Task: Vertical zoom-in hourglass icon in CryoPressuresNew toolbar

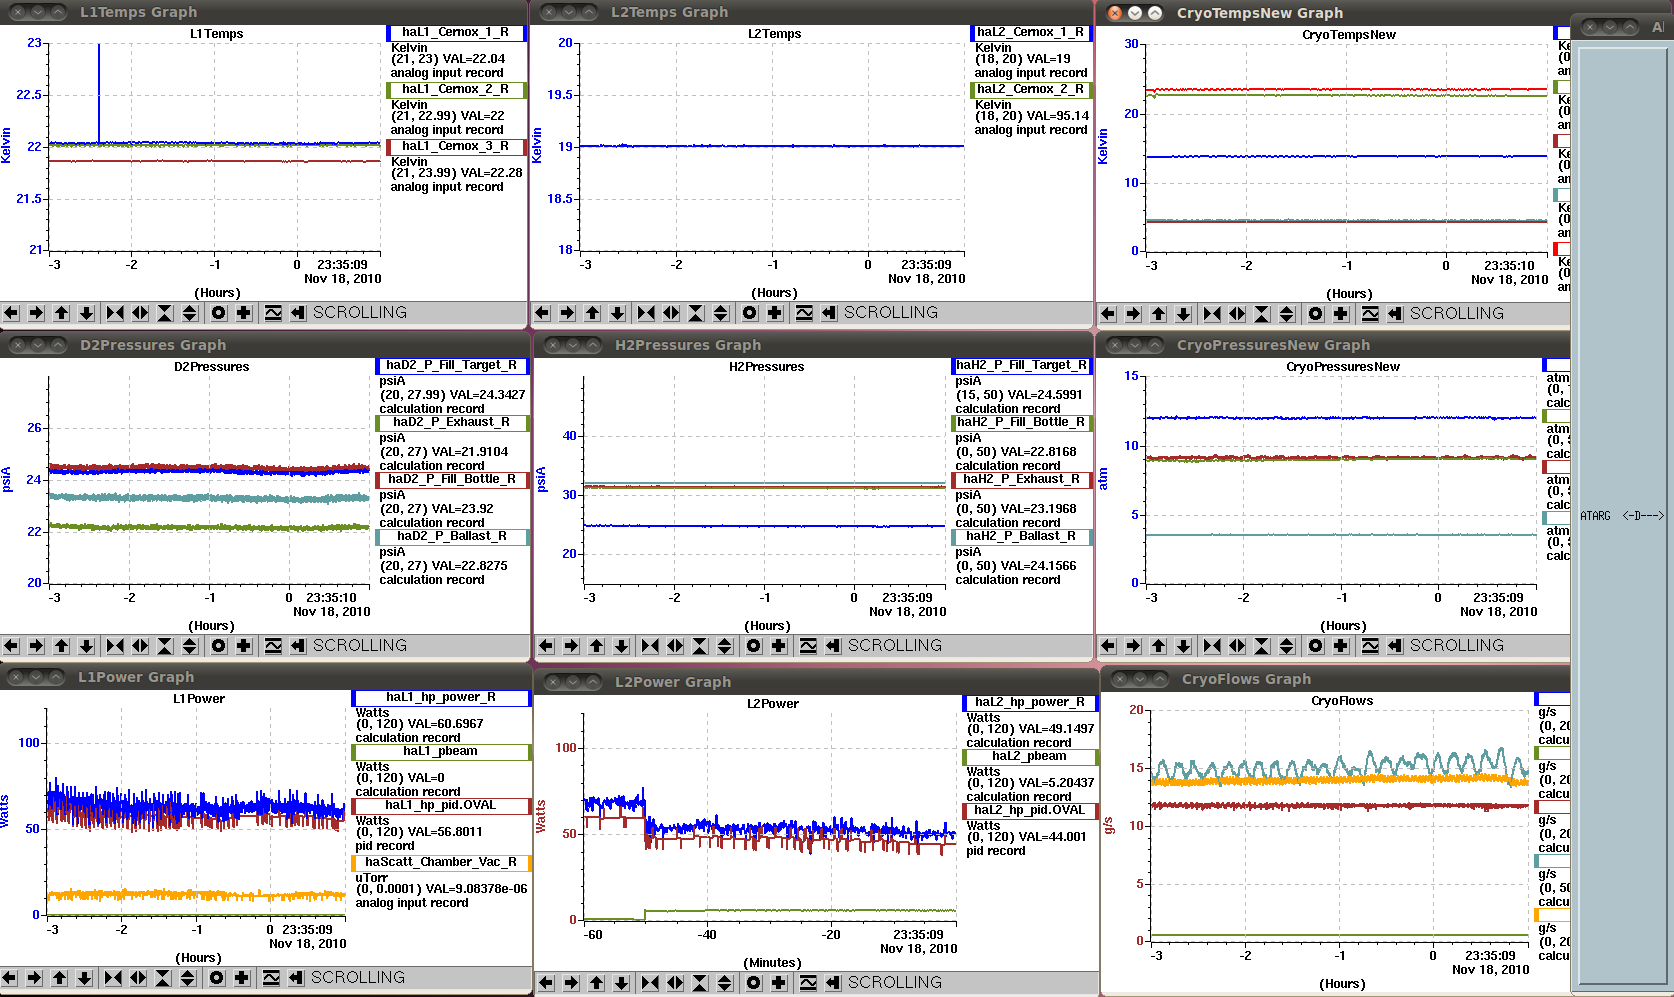Action: [1262, 646]
